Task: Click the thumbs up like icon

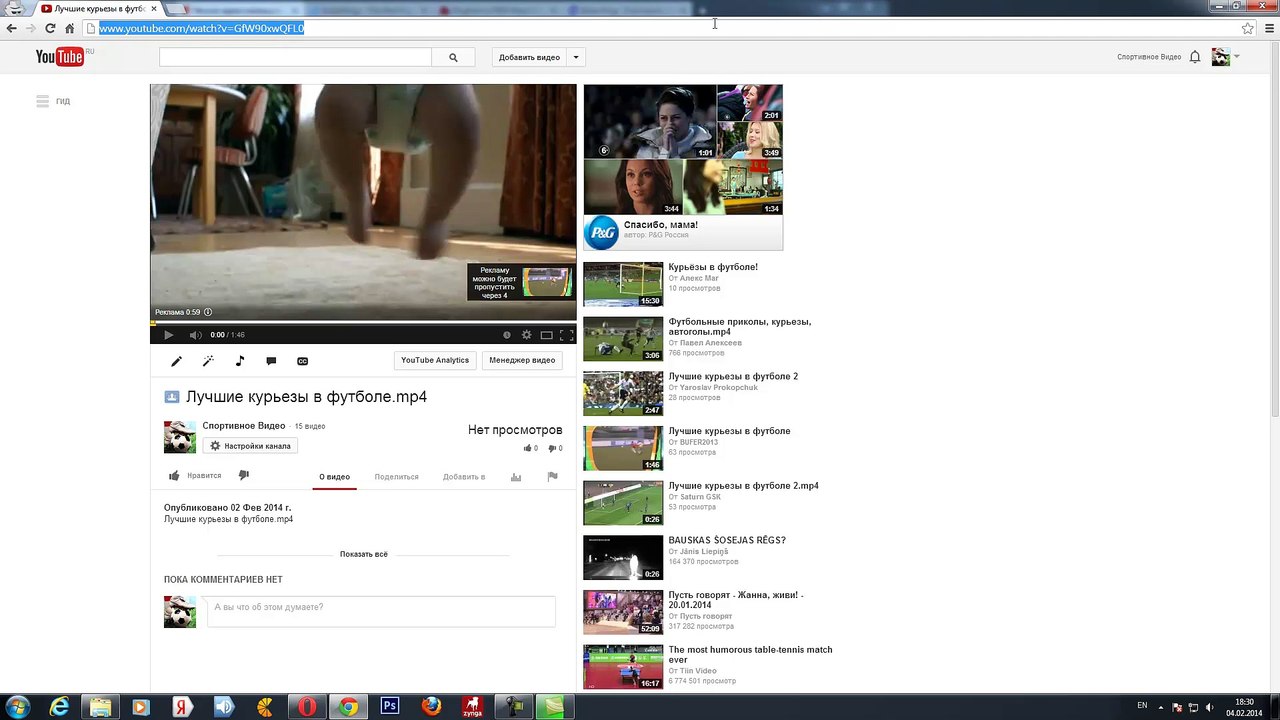Action: [174, 476]
